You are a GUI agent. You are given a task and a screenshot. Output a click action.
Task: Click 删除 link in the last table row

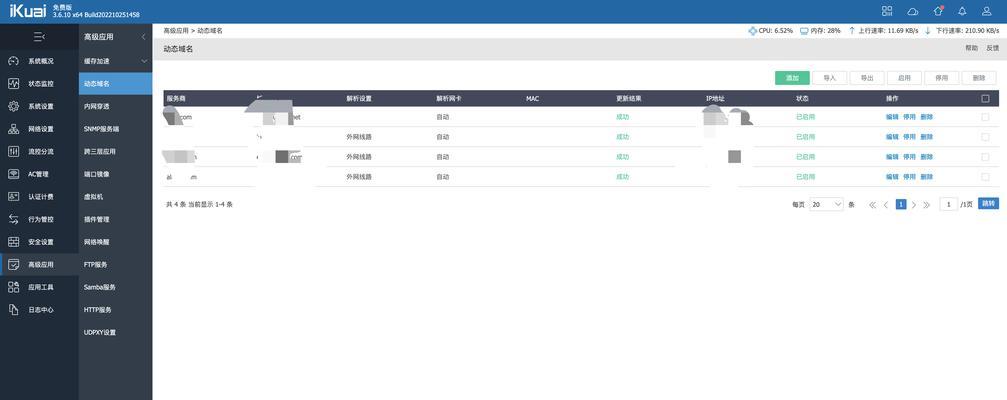coord(927,177)
